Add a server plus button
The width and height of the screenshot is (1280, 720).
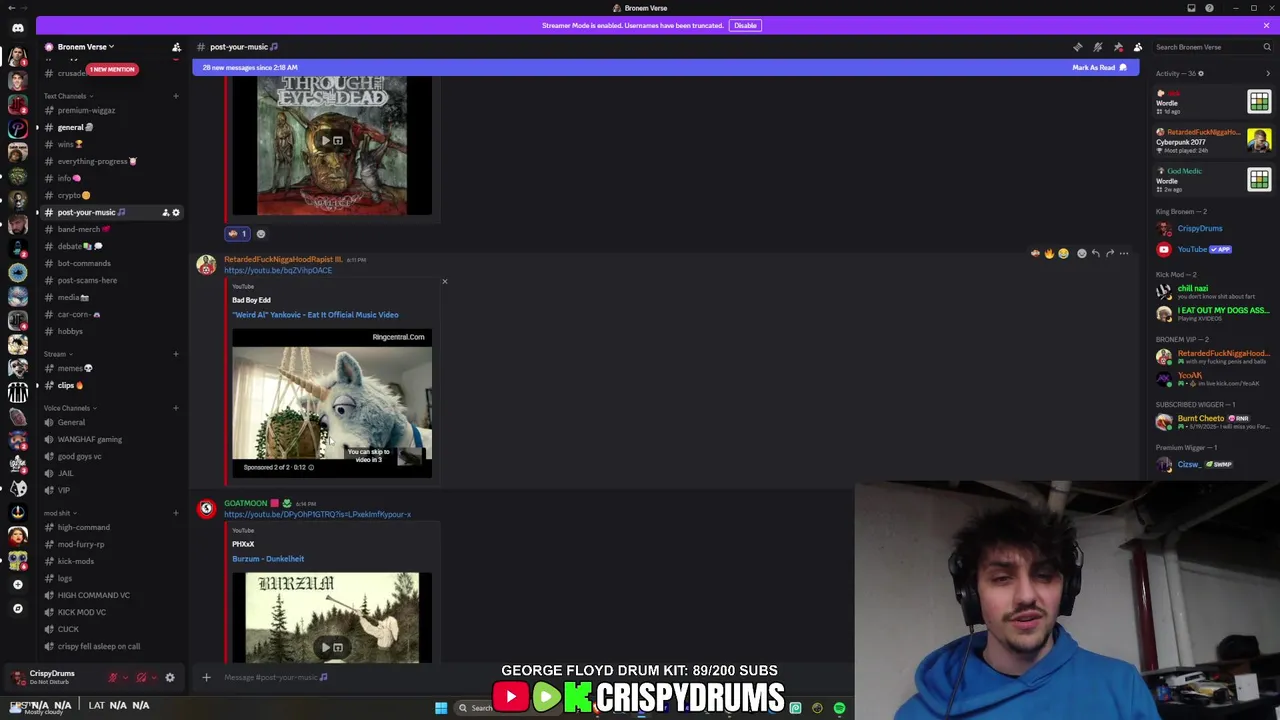17,584
